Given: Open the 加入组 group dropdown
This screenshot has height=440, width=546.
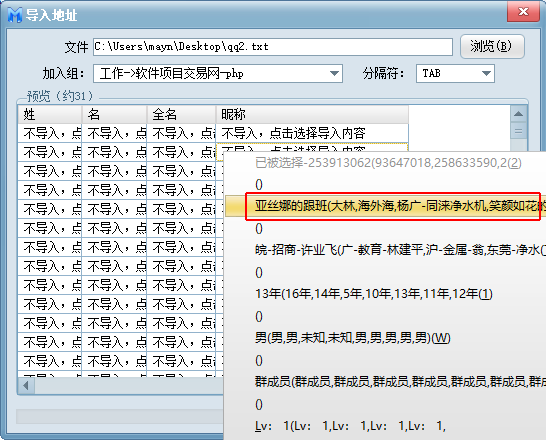Looking at the screenshot, I should coord(218,73).
